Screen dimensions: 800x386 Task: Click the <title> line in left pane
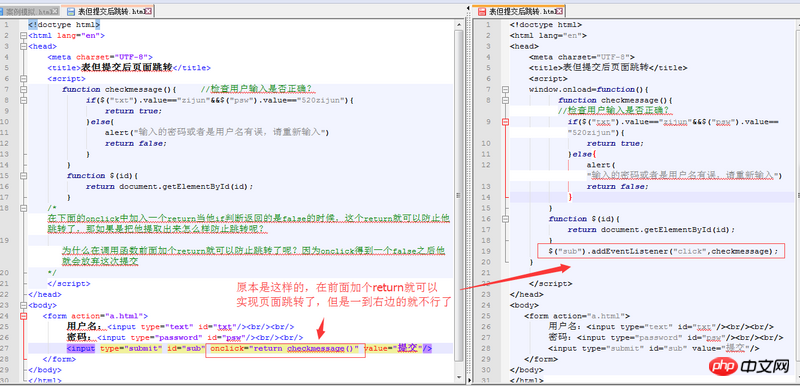pyautogui.click(x=129, y=68)
